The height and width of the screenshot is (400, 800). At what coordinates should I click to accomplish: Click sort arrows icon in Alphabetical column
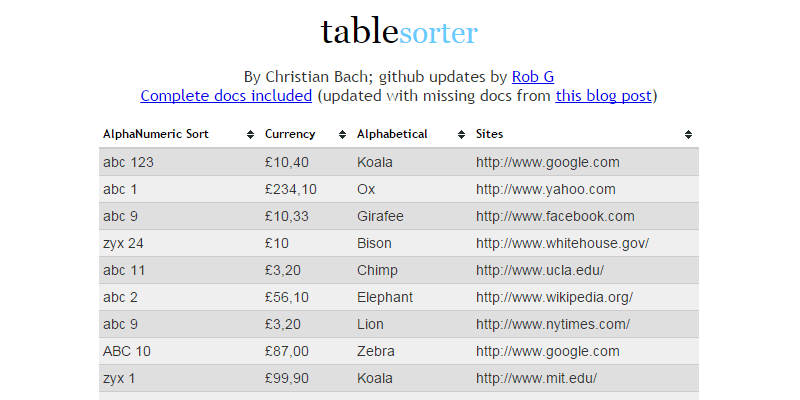pos(461,135)
